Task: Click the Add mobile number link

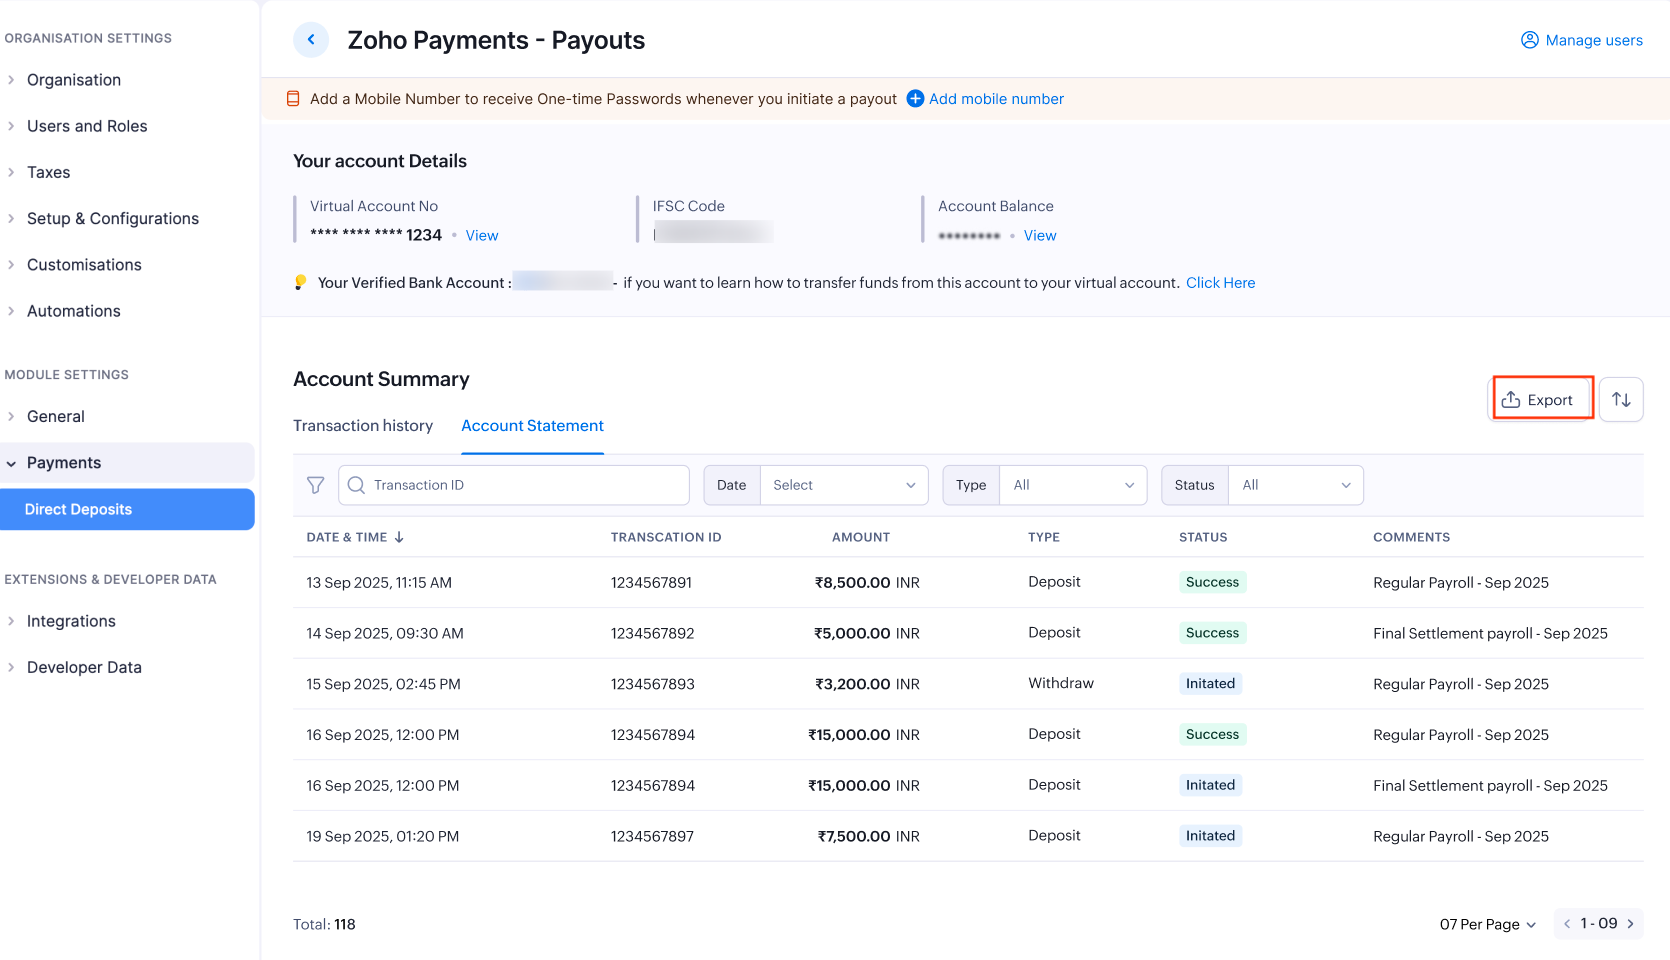Action: pos(996,98)
